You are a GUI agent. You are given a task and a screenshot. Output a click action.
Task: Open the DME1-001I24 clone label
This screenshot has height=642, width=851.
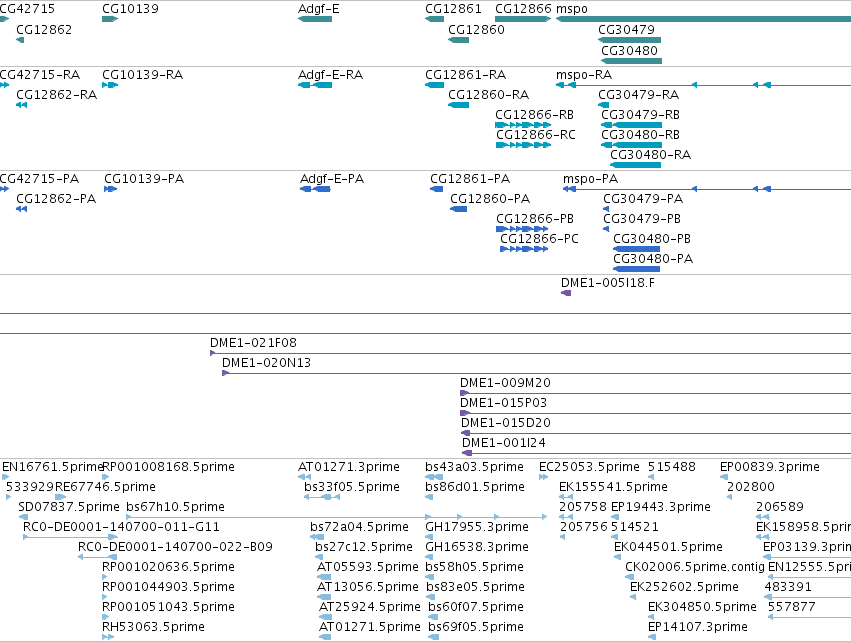point(504,443)
